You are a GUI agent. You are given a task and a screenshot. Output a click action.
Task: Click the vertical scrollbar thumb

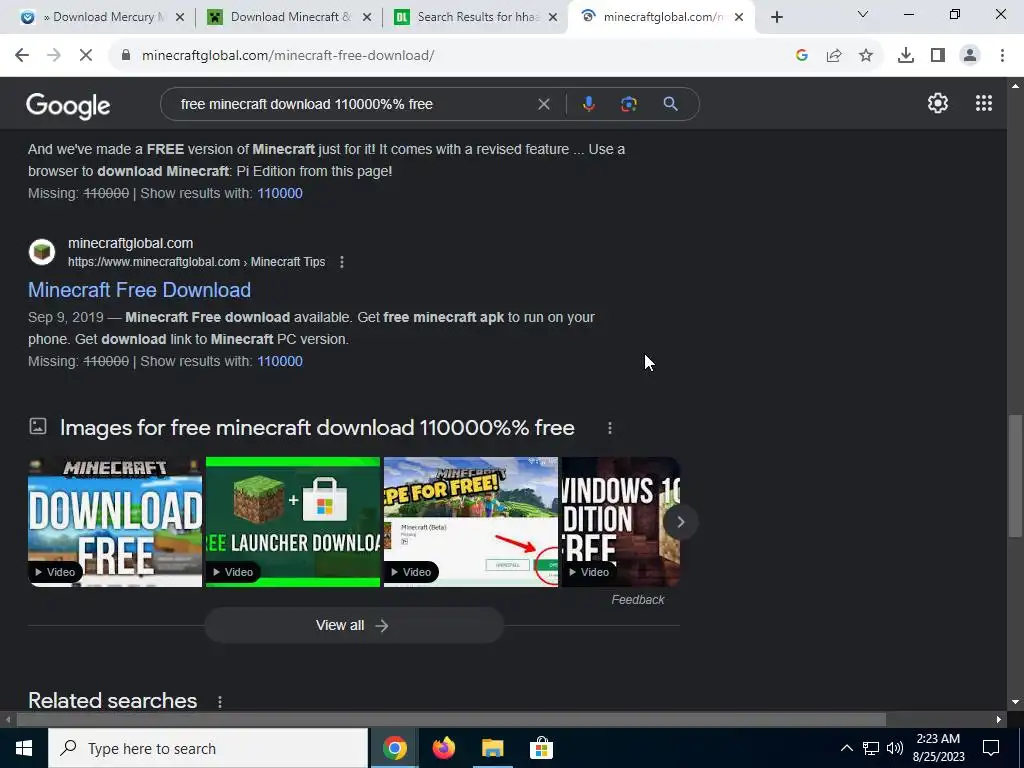(x=1015, y=474)
